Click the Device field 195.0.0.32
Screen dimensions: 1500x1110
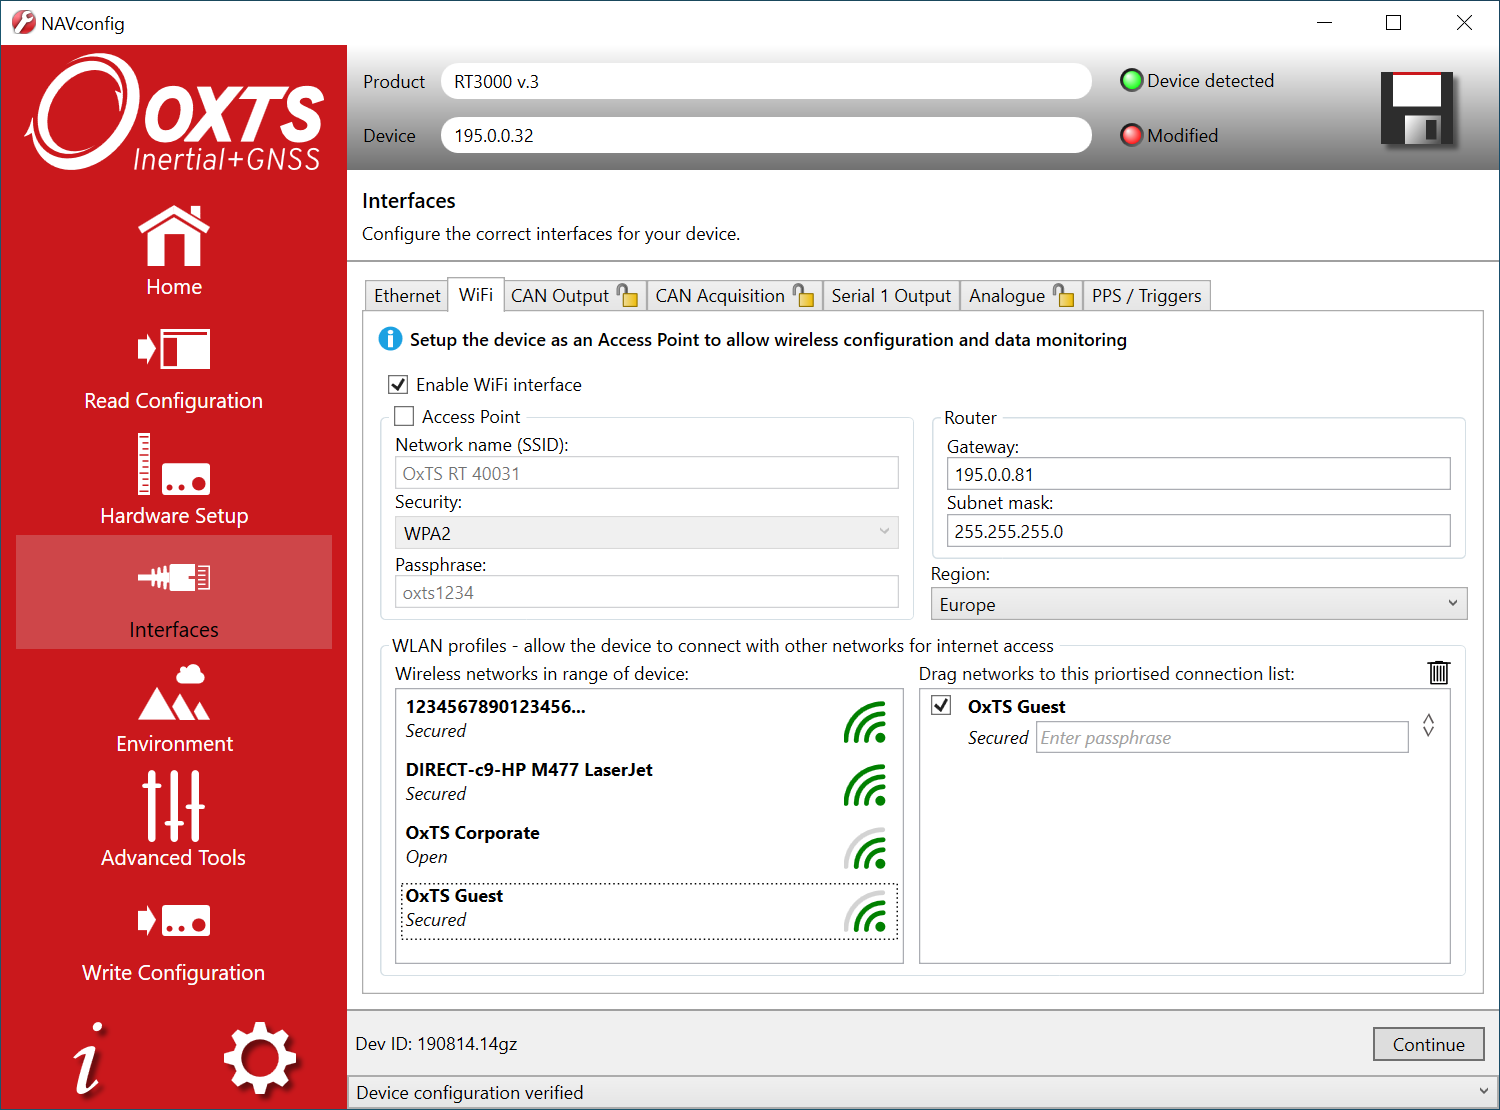[x=766, y=135]
